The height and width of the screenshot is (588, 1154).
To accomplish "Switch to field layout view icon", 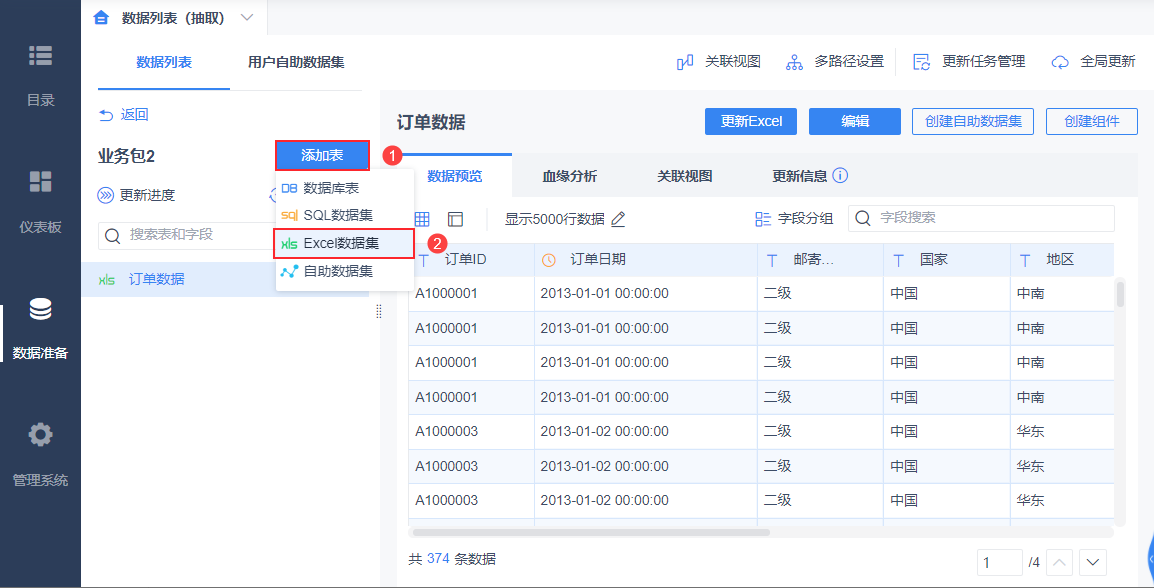I will tap(456, 219).
